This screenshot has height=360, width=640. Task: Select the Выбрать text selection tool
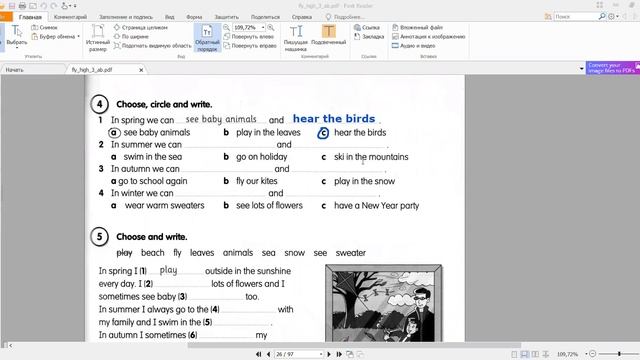click(x=17, y=36)
